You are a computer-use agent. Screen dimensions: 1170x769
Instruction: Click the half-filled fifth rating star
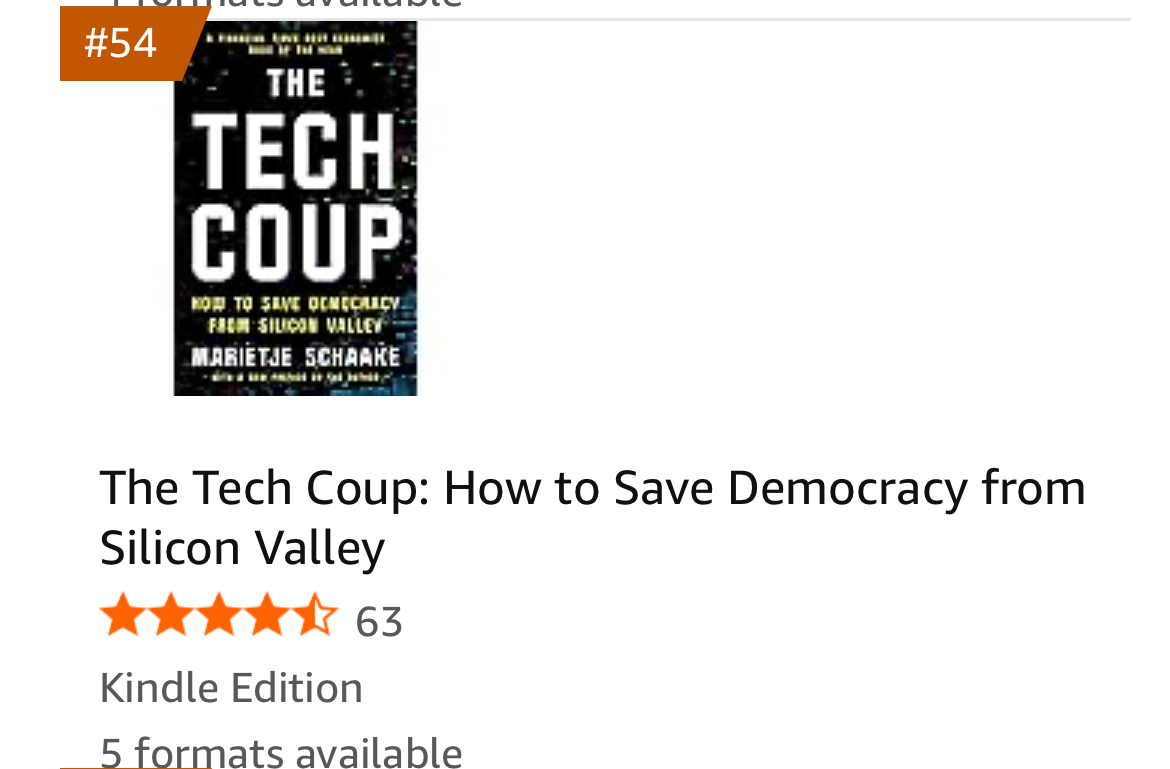(314, 615)
